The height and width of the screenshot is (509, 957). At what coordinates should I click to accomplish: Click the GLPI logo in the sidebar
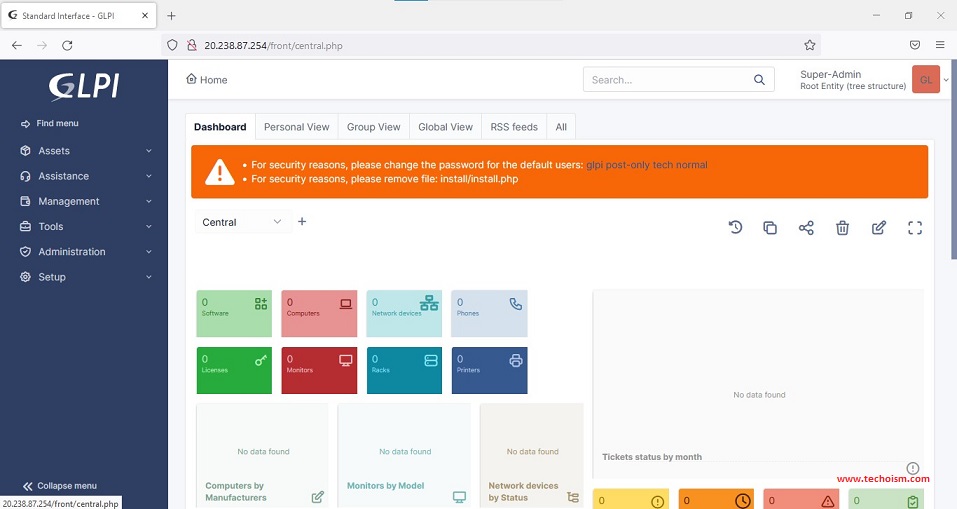[x=84, y=86]
